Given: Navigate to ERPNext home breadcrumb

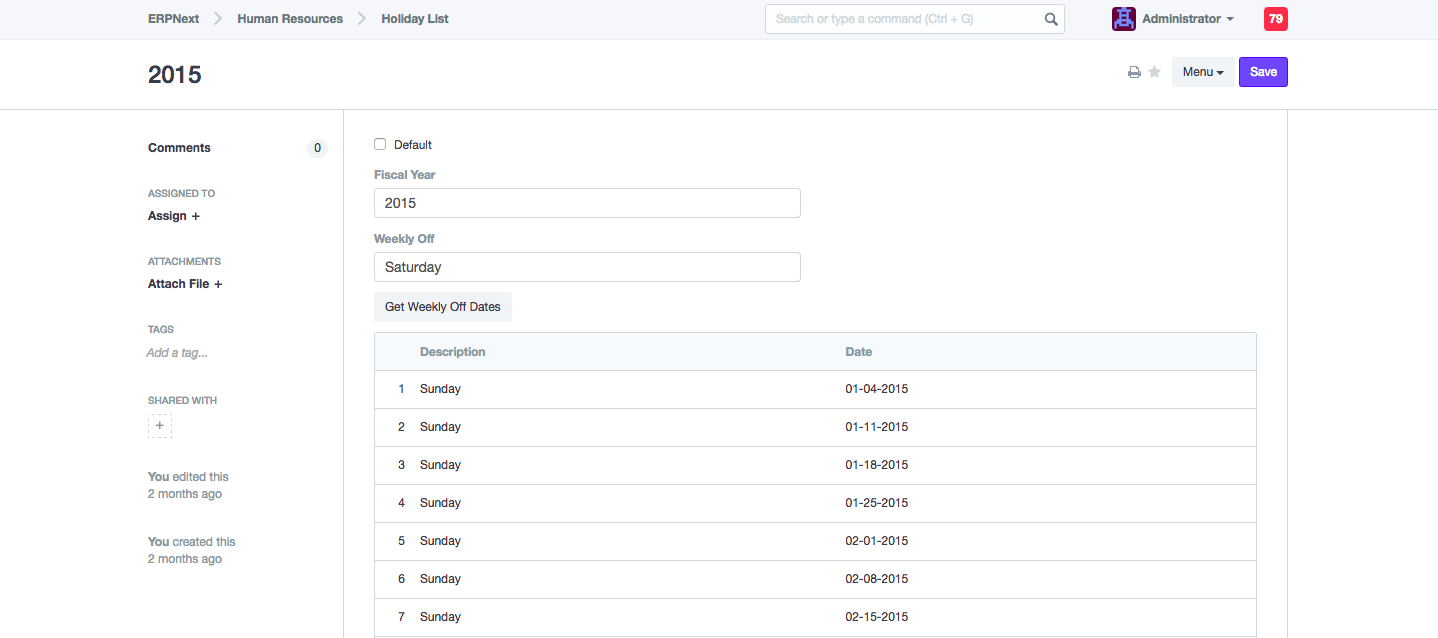Looking at the screenshot, I should coord(172,19).
